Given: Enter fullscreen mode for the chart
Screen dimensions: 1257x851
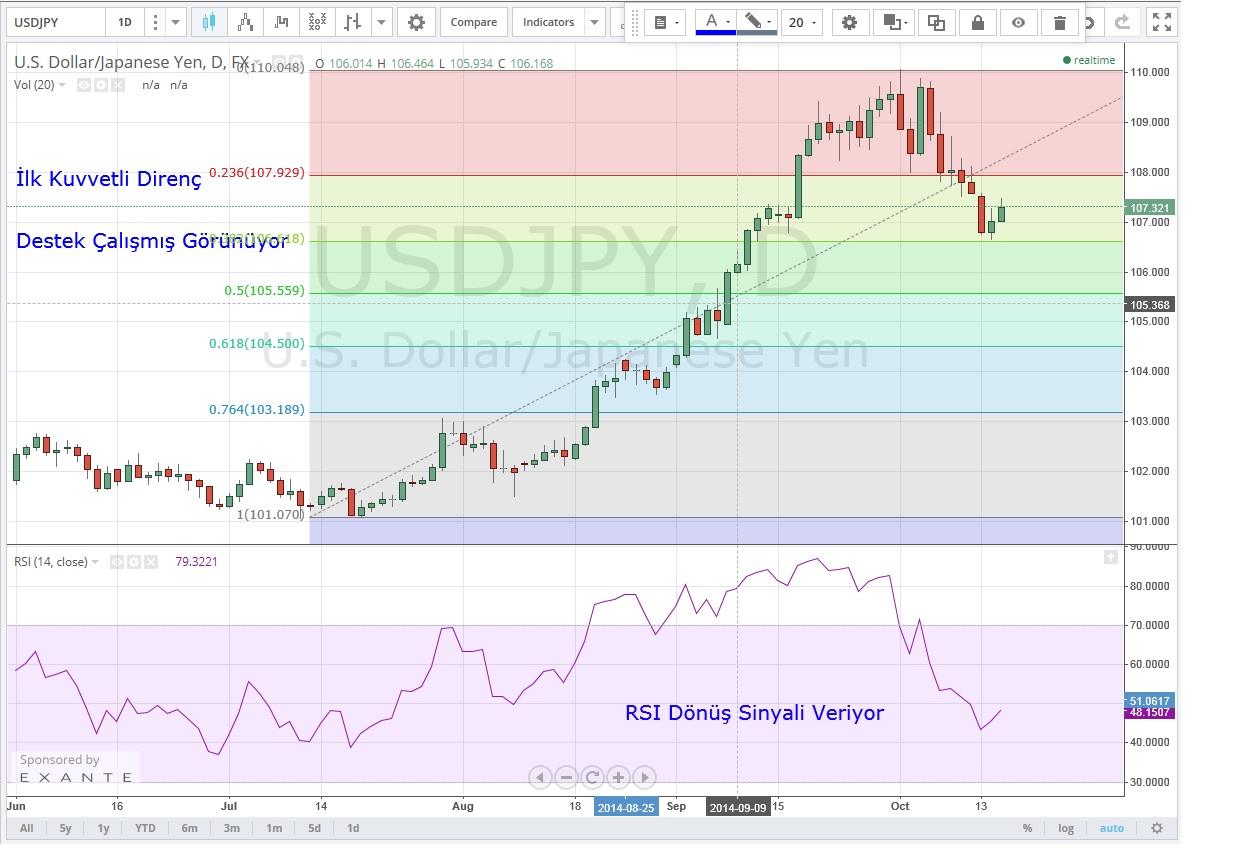Looking at the screenshot, I should pyautogui.click(x=1160, y=22).
